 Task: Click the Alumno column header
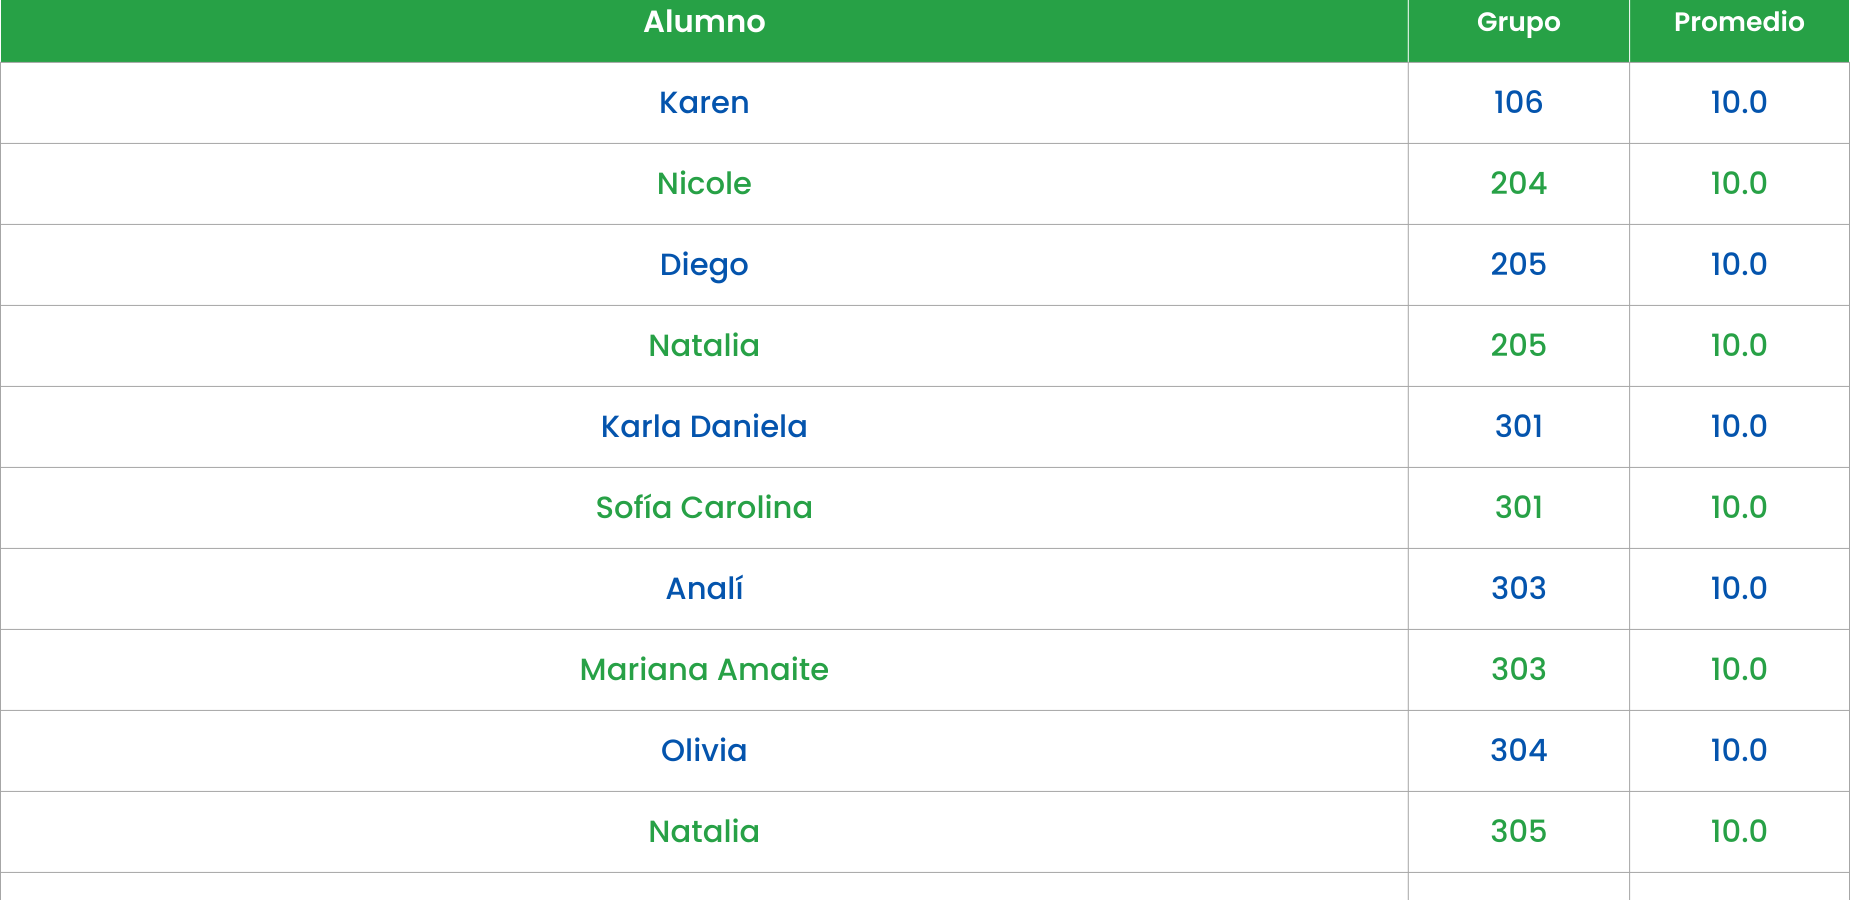click(704, 22)
